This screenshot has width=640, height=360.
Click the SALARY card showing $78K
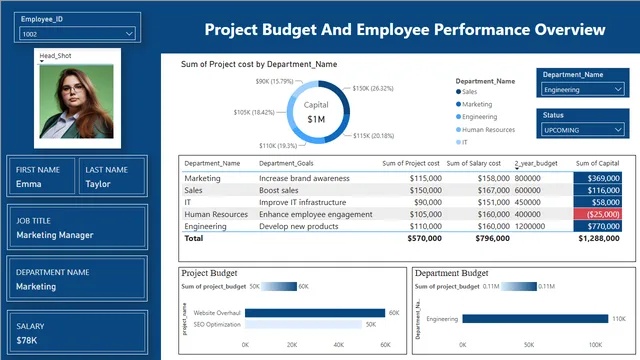click(77, 333)
